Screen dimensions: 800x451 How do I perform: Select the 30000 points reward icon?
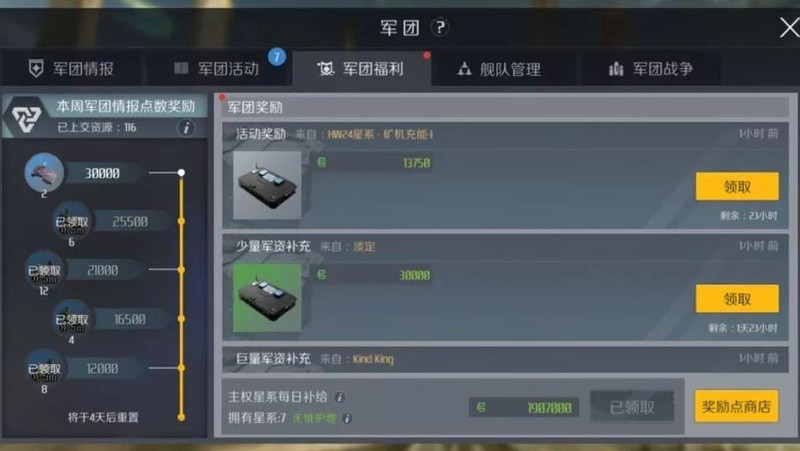click(x=44, y=172)
